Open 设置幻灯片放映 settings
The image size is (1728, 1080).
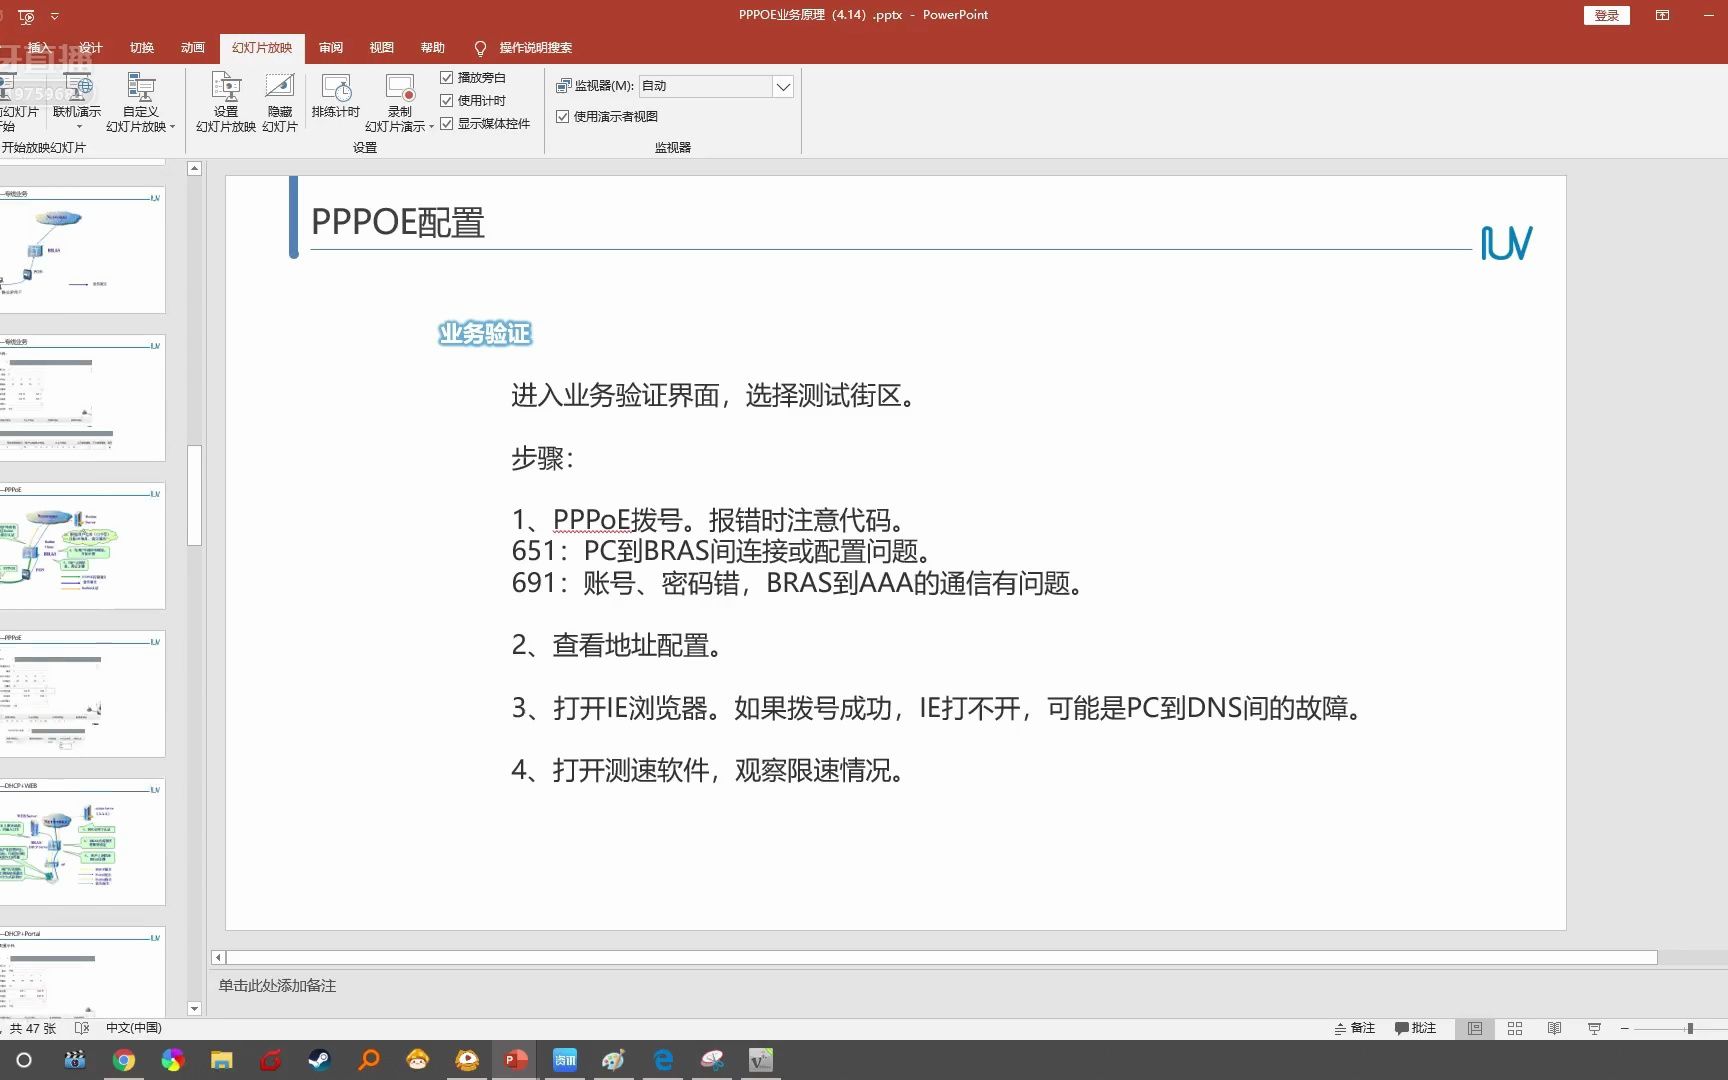pyautogui.click(x=226, y=102)
